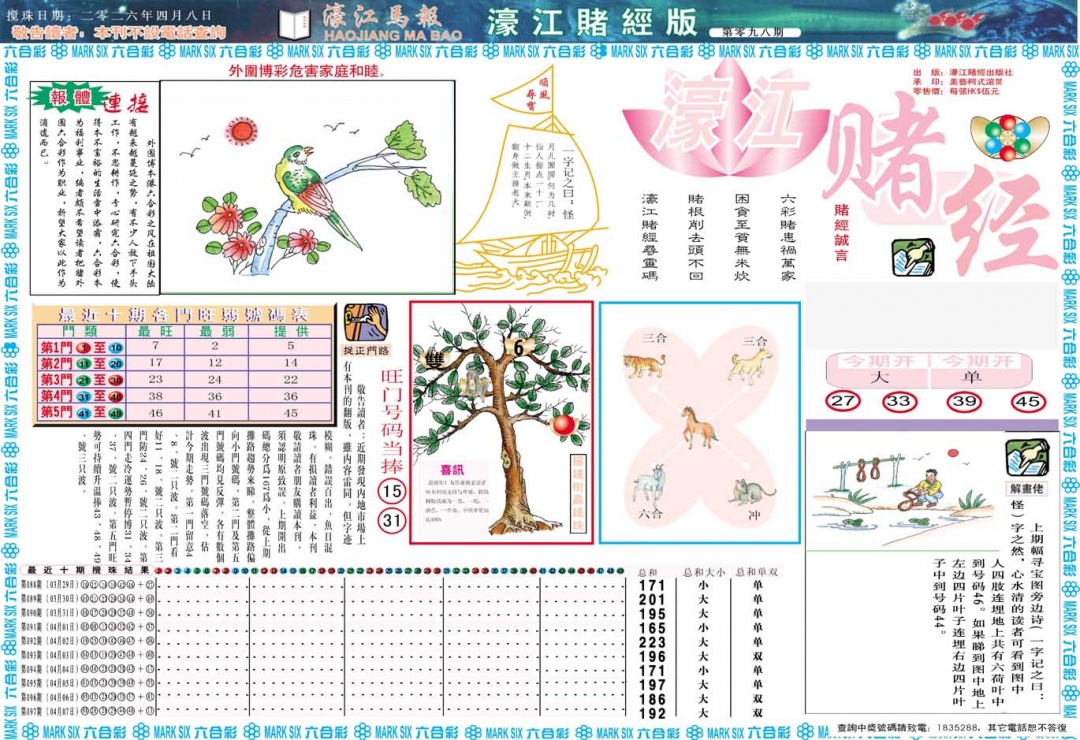Toggle the circled 15 on the lucky number tree

tap(393, 492)
